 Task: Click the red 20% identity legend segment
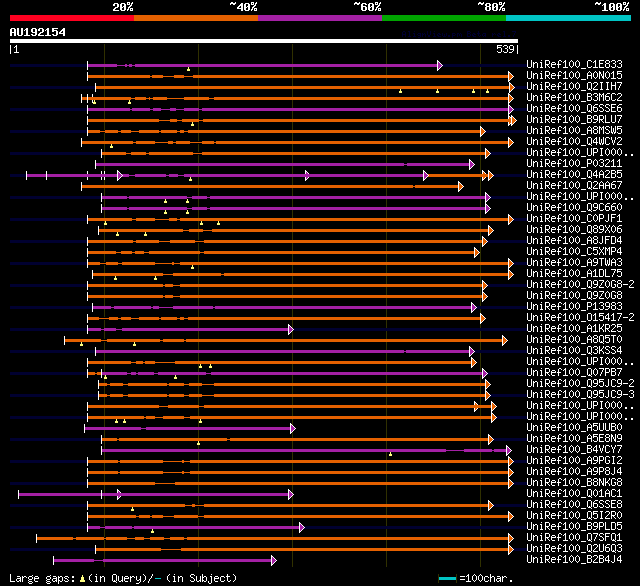coord(72,18)
